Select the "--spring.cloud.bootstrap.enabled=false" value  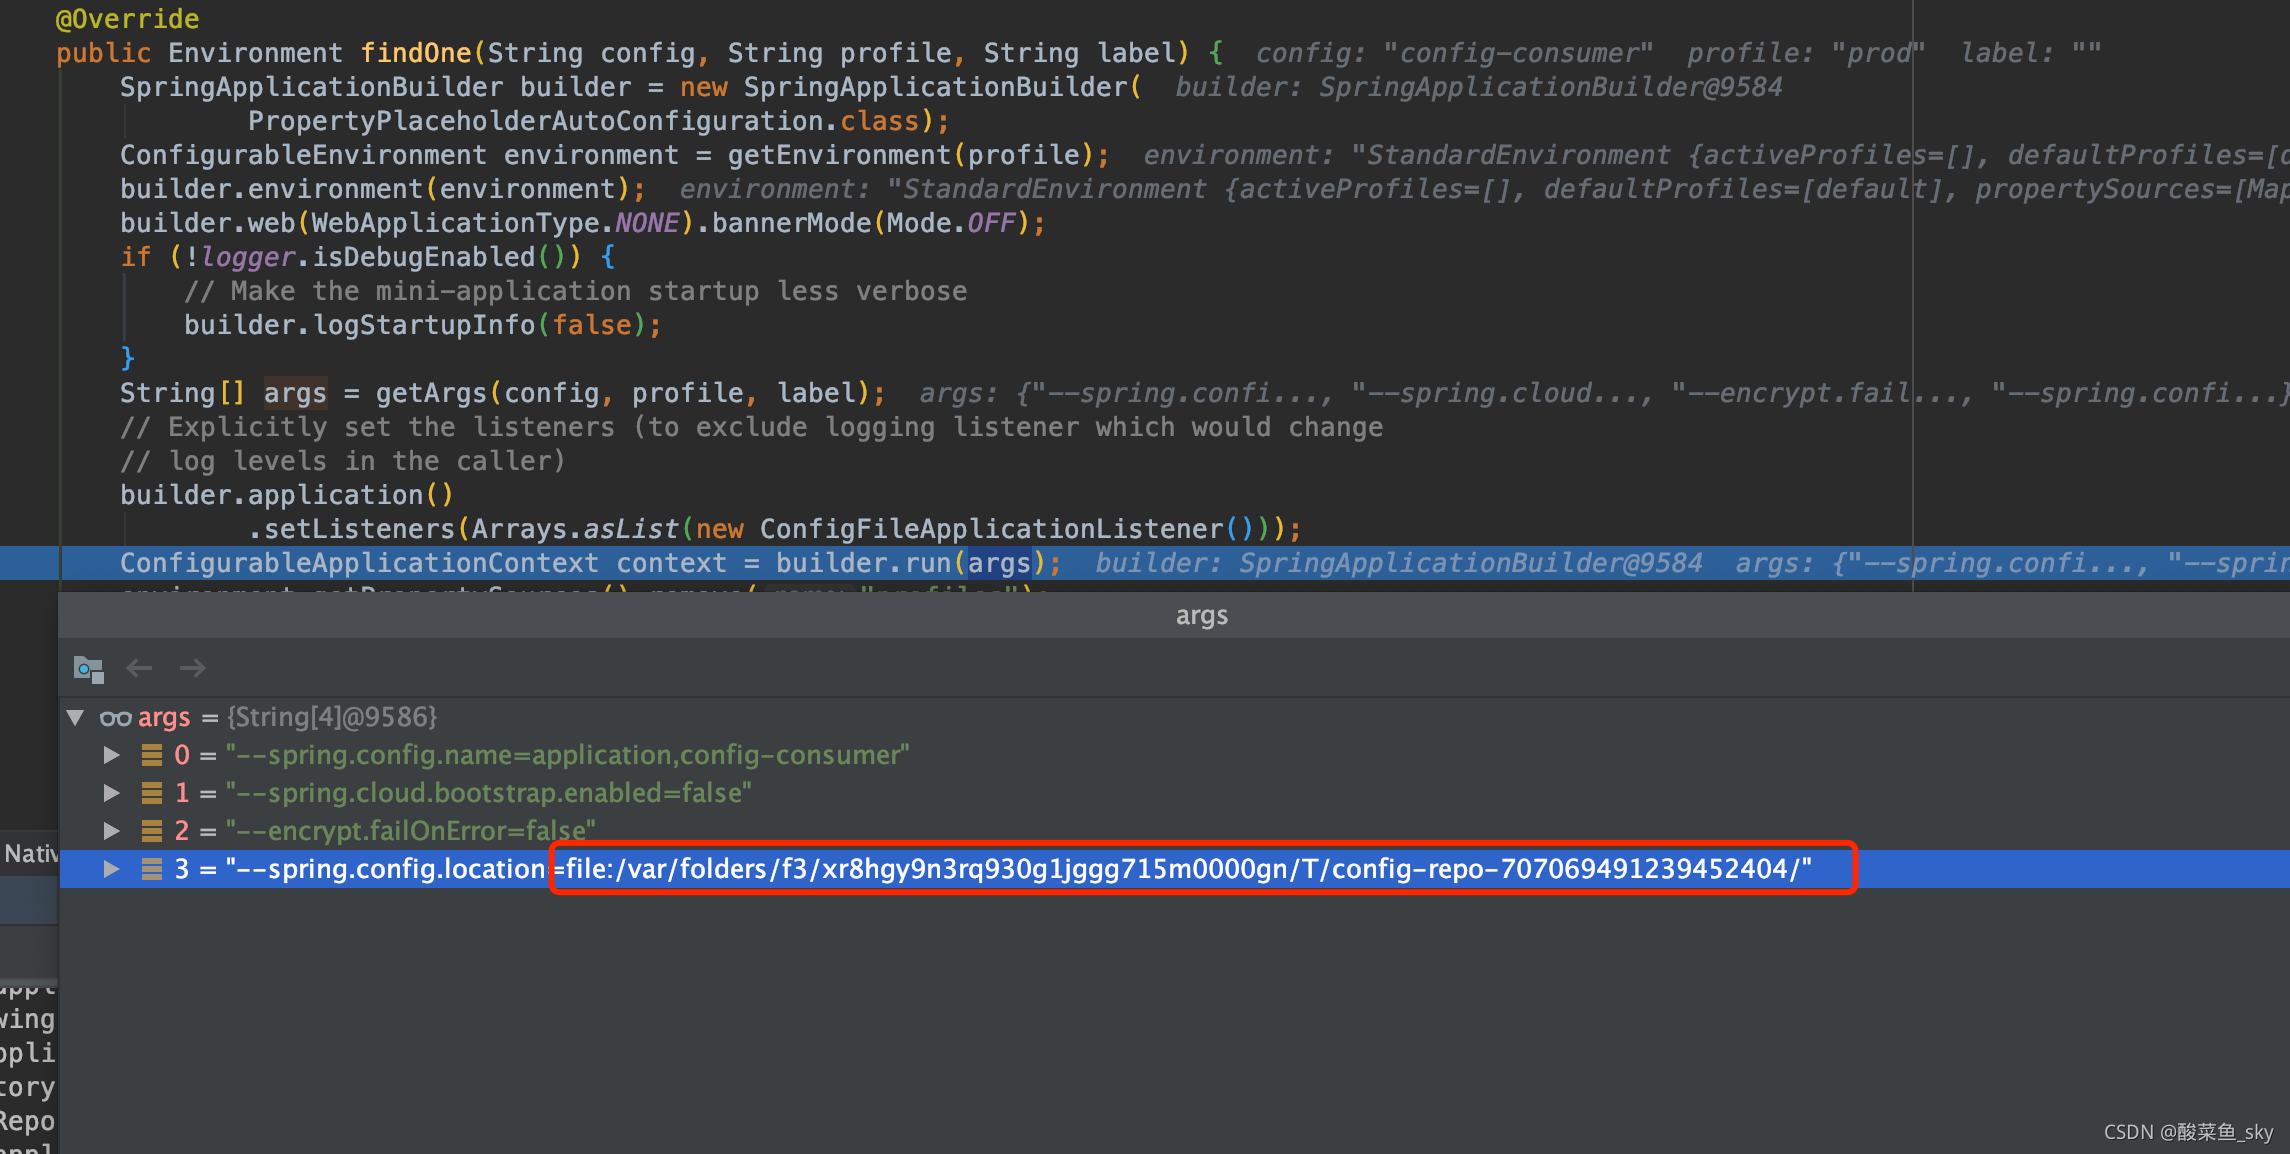(489, 793)
